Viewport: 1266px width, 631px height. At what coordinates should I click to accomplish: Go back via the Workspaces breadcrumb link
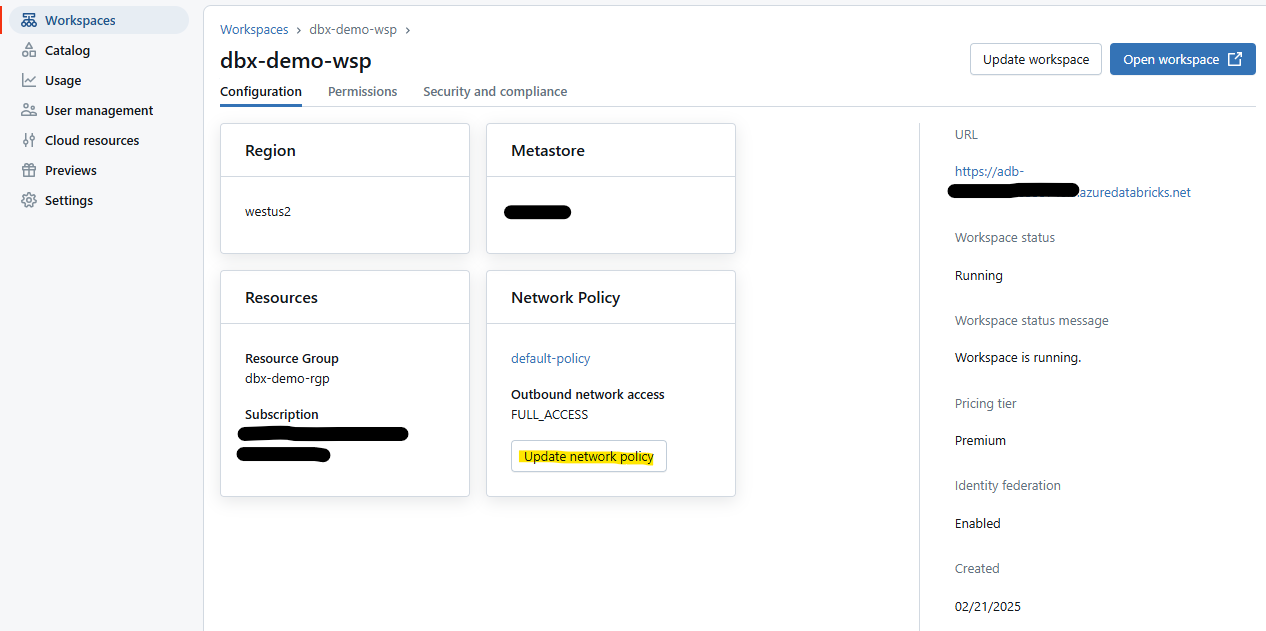coord(254,29)
